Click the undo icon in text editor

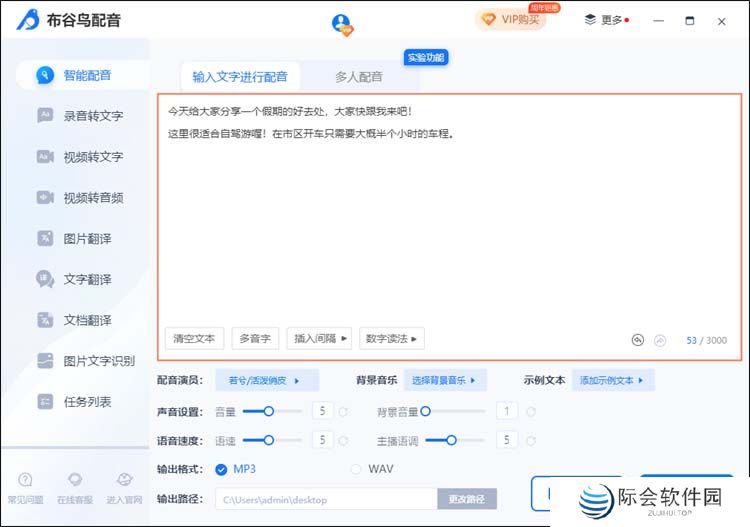point(638,340)
